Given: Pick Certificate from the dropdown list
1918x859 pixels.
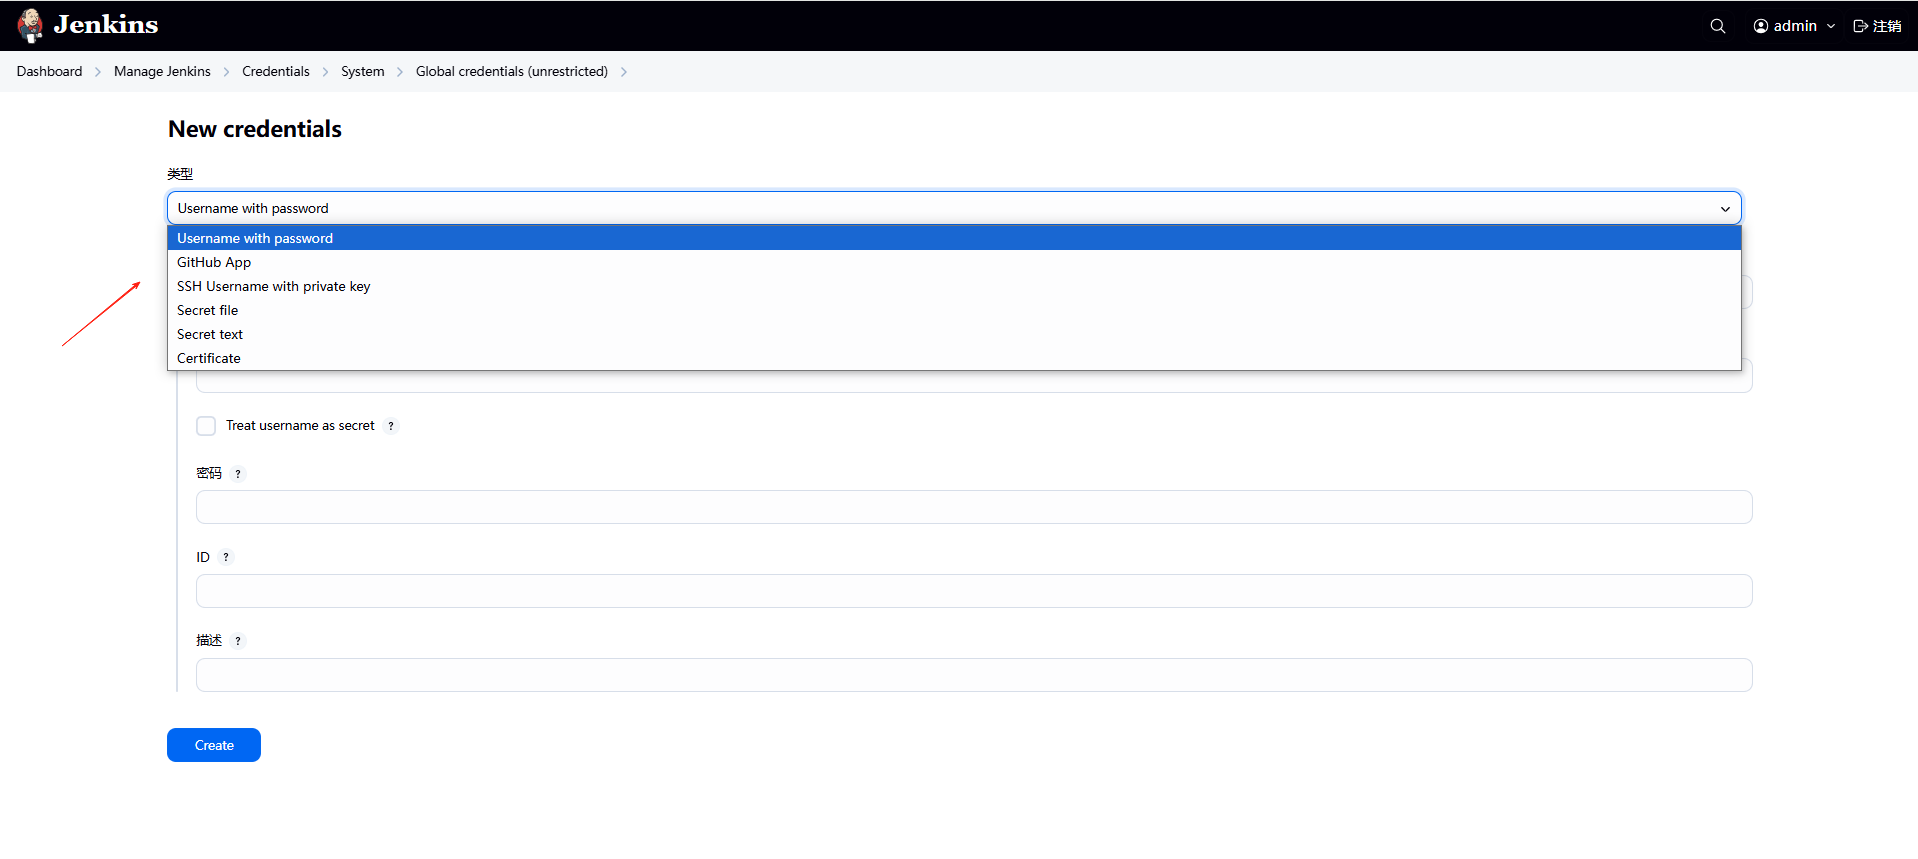Looking at the screenshot, I should point(209,358).
